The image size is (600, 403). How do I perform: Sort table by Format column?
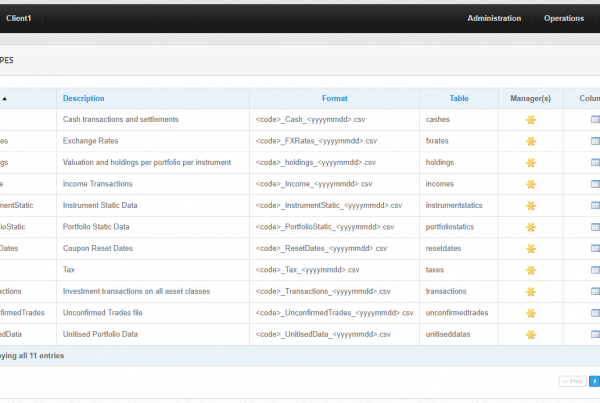[334, 98]
